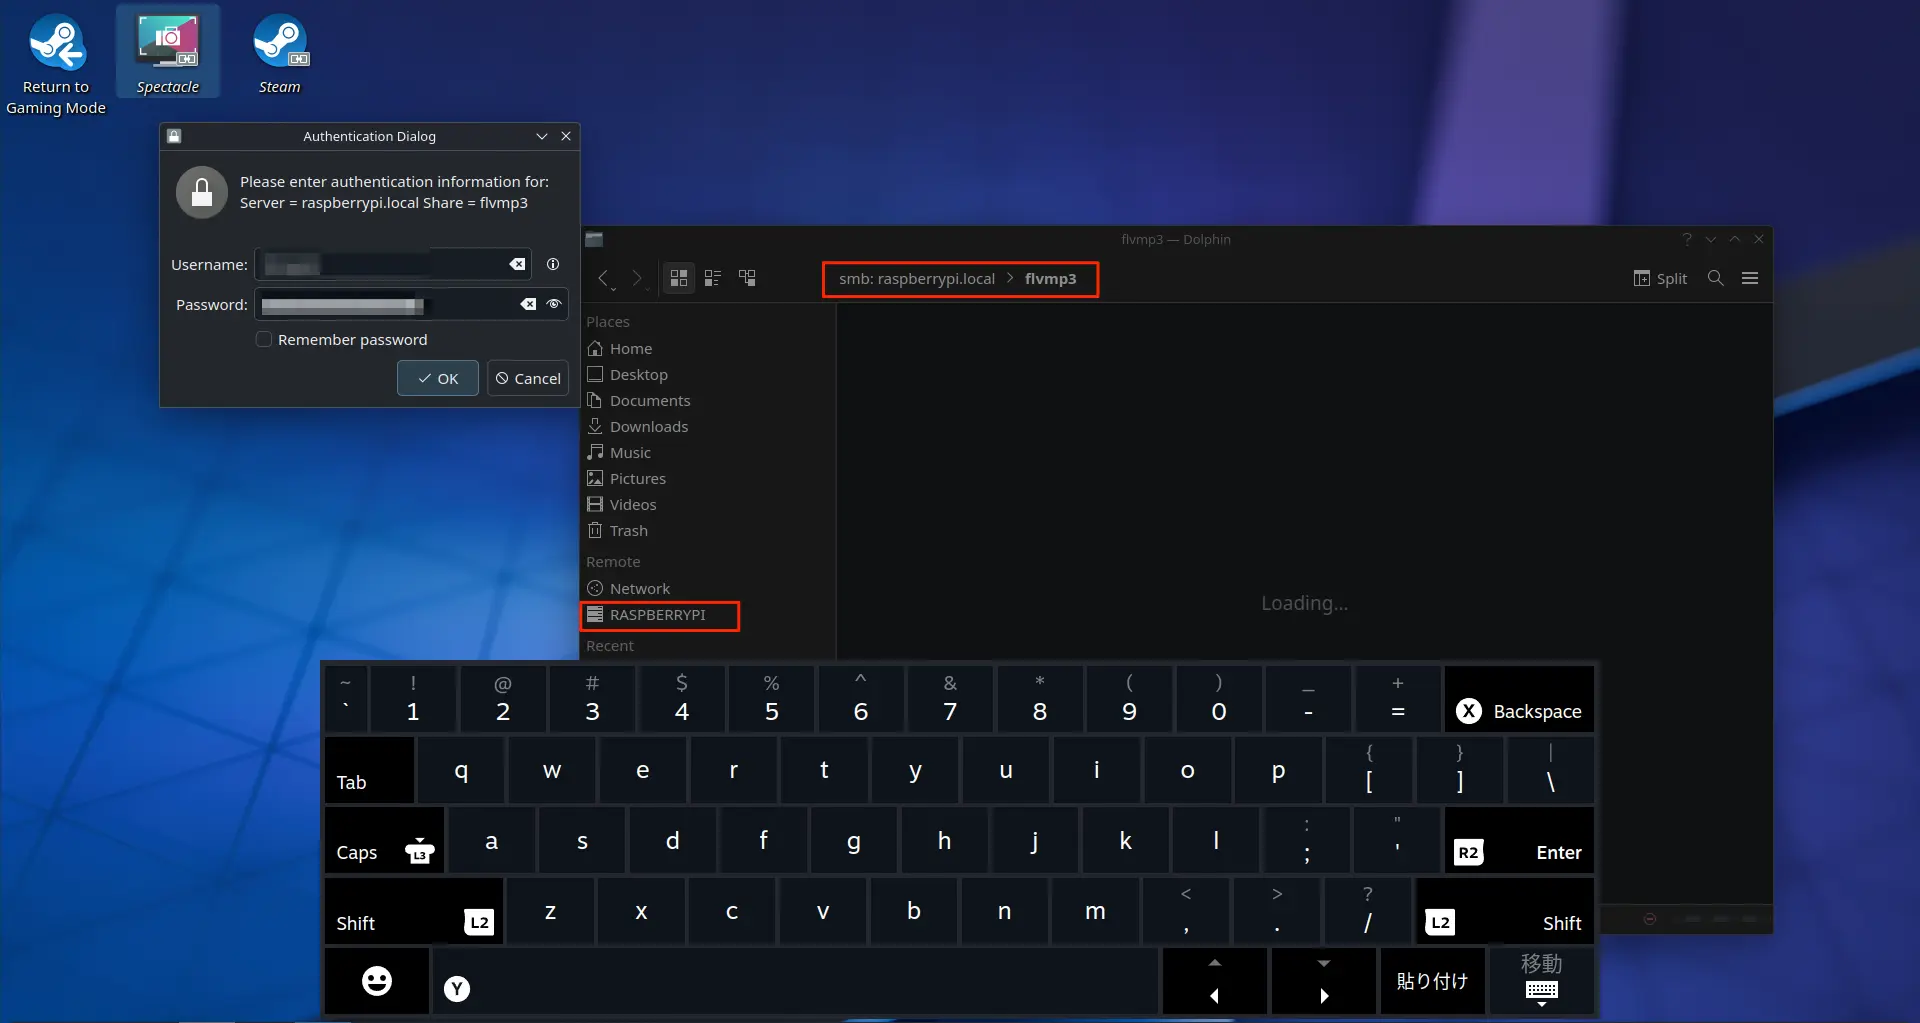The image size is (1920, 1023).
Task: Go back in Dolphin navigation
Action: click(x=604, y=279)
